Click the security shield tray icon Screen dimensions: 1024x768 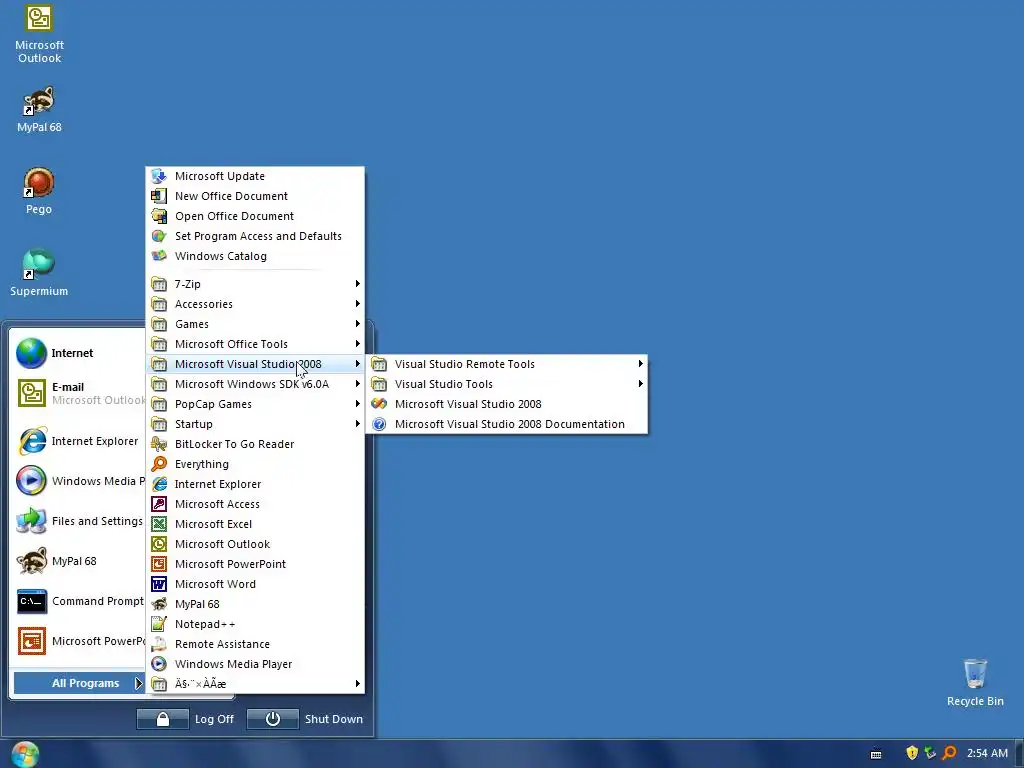coord(912,753)
